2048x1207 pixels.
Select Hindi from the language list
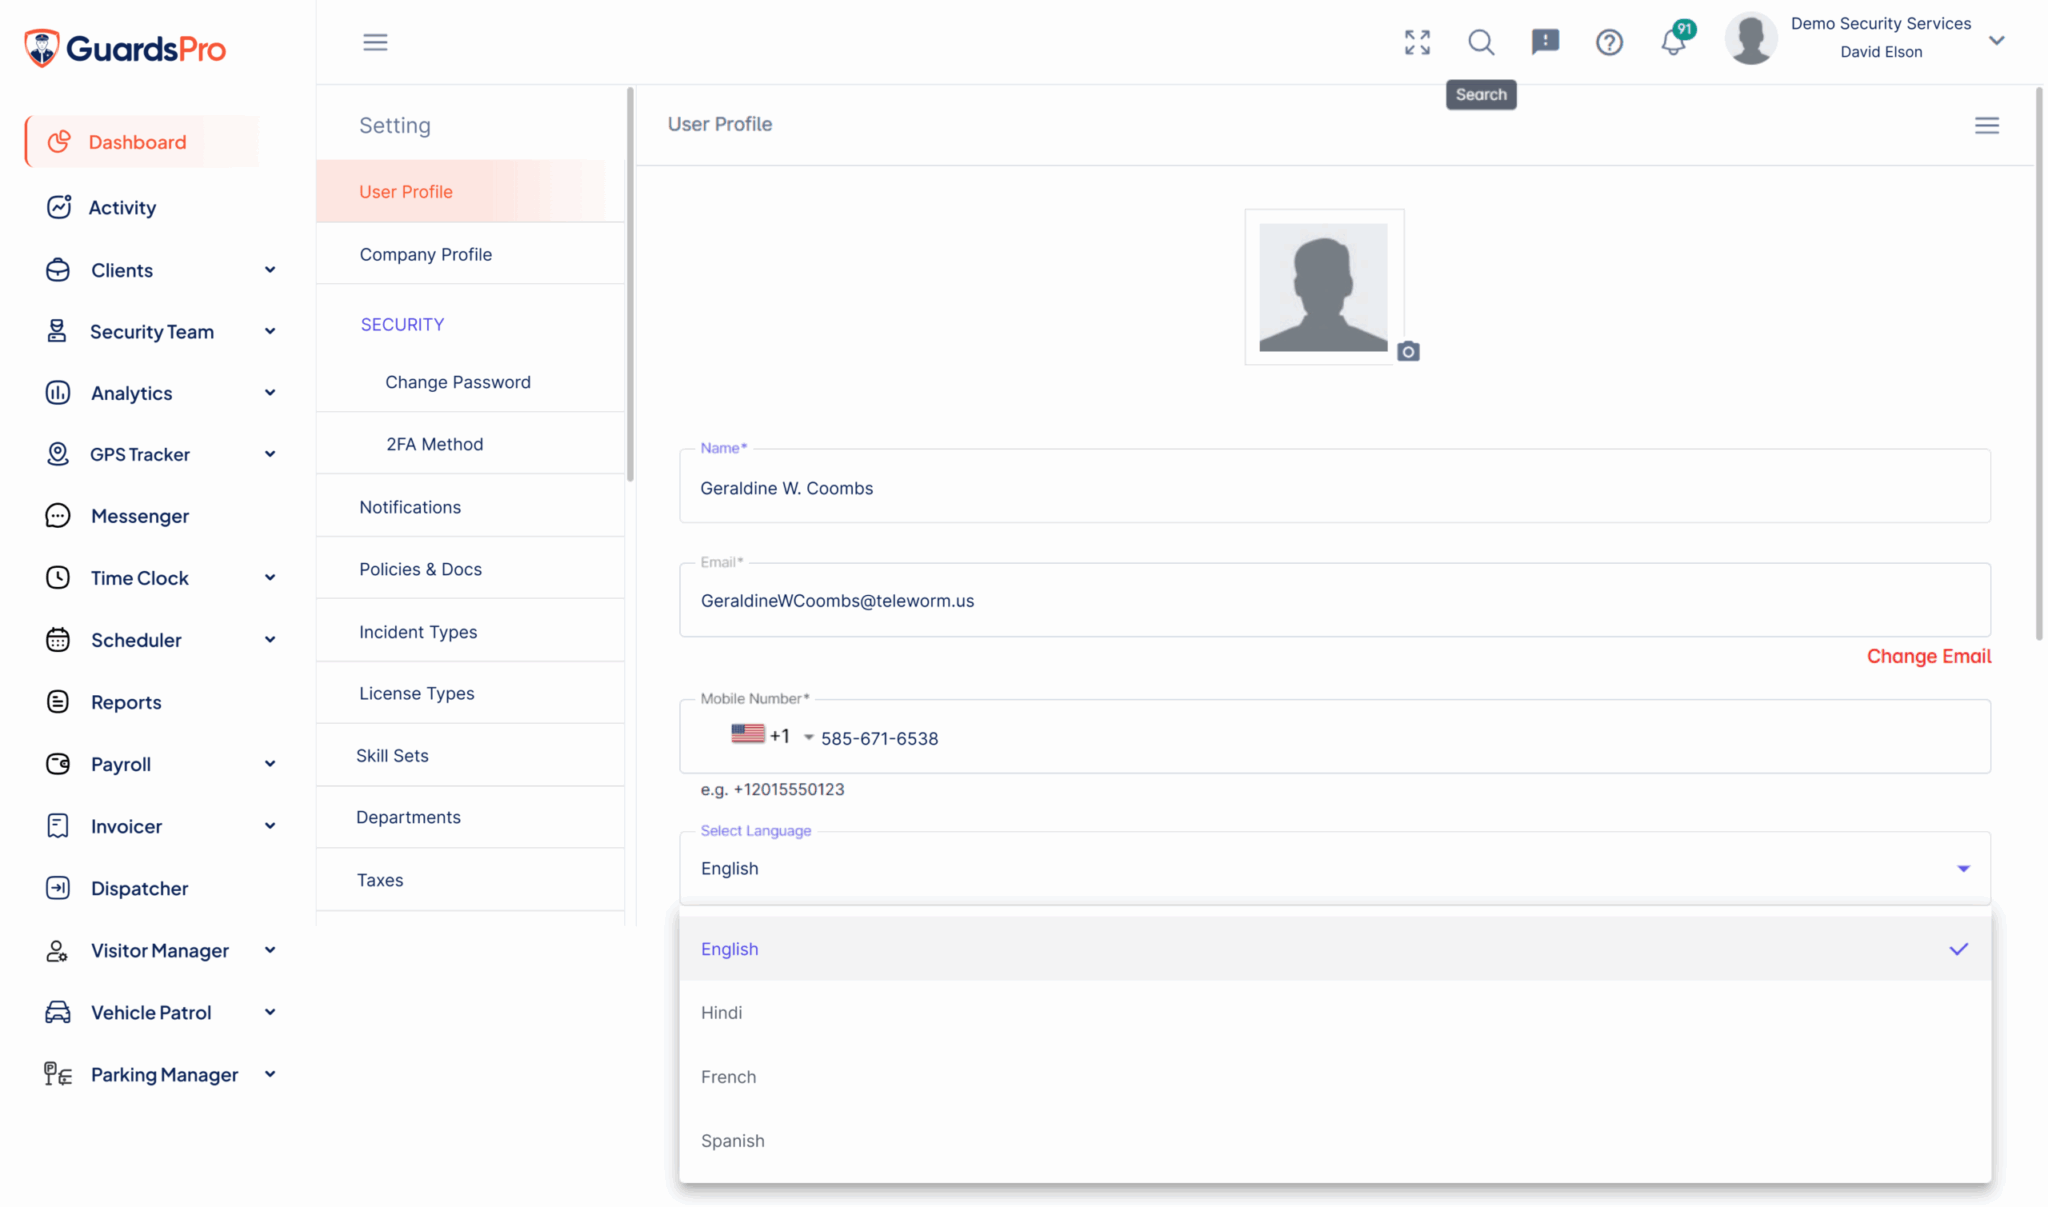click(x=721, y=1012)
